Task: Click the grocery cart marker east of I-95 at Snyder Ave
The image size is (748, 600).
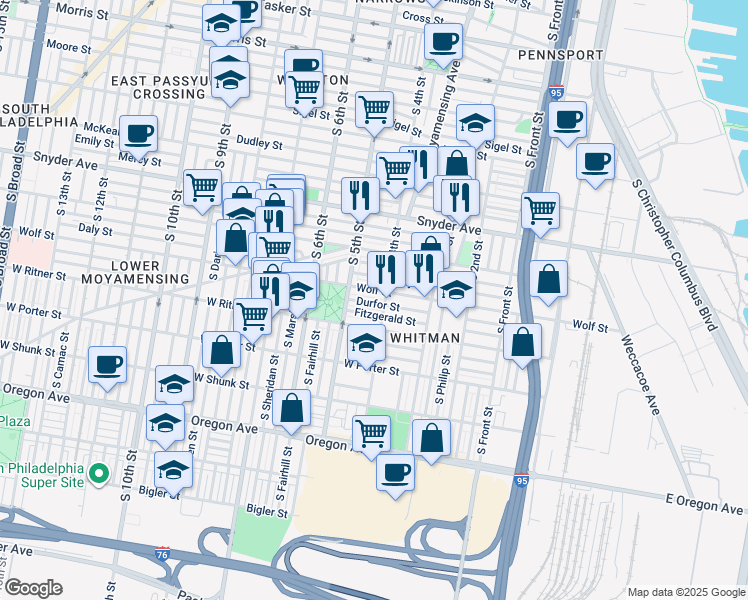Action: pos(540,211)
